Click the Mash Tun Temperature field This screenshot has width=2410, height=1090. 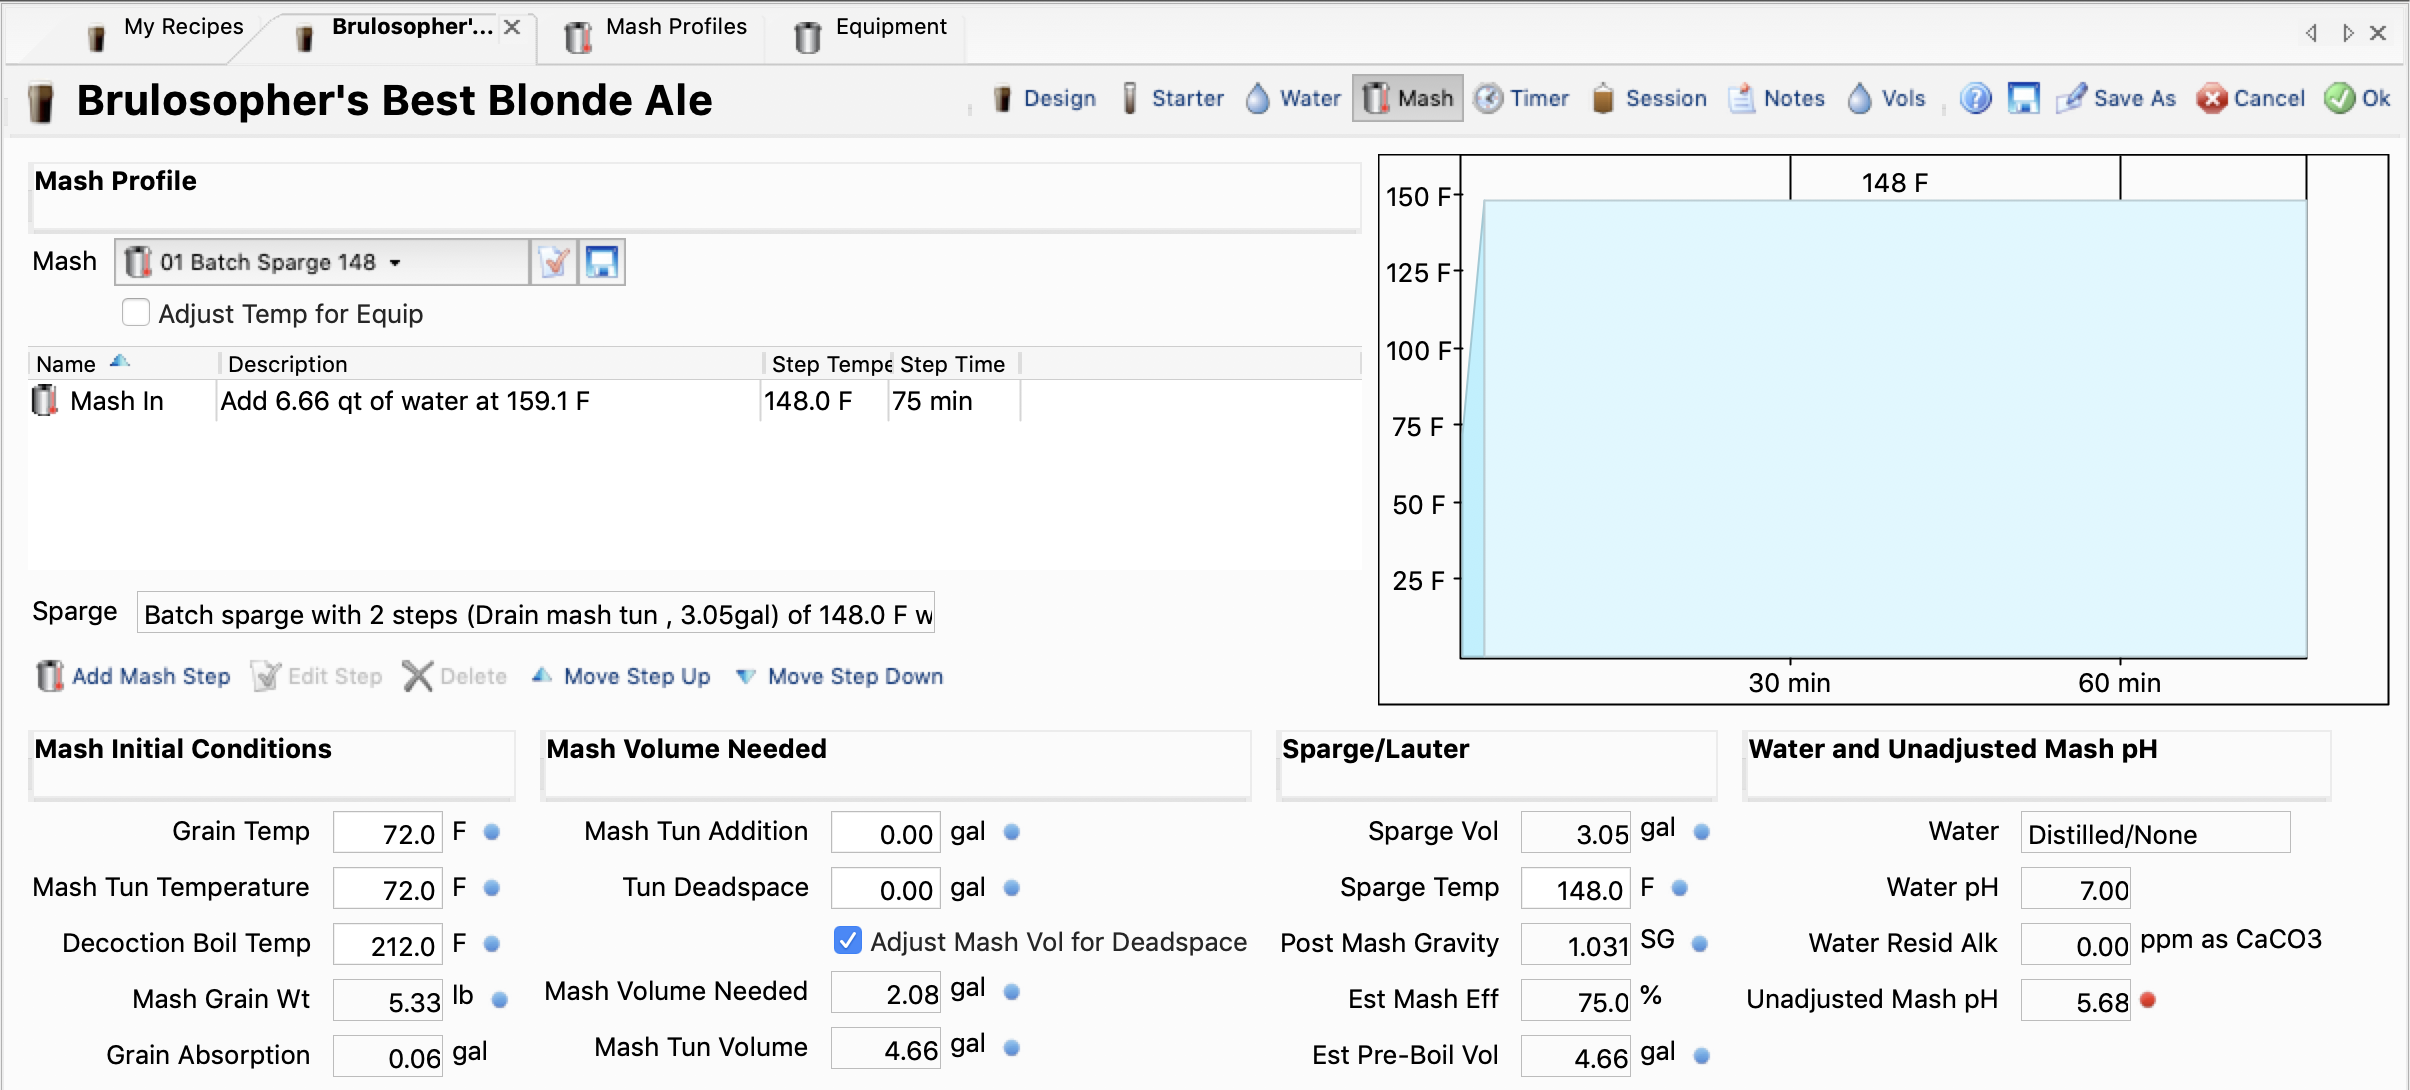388,889
